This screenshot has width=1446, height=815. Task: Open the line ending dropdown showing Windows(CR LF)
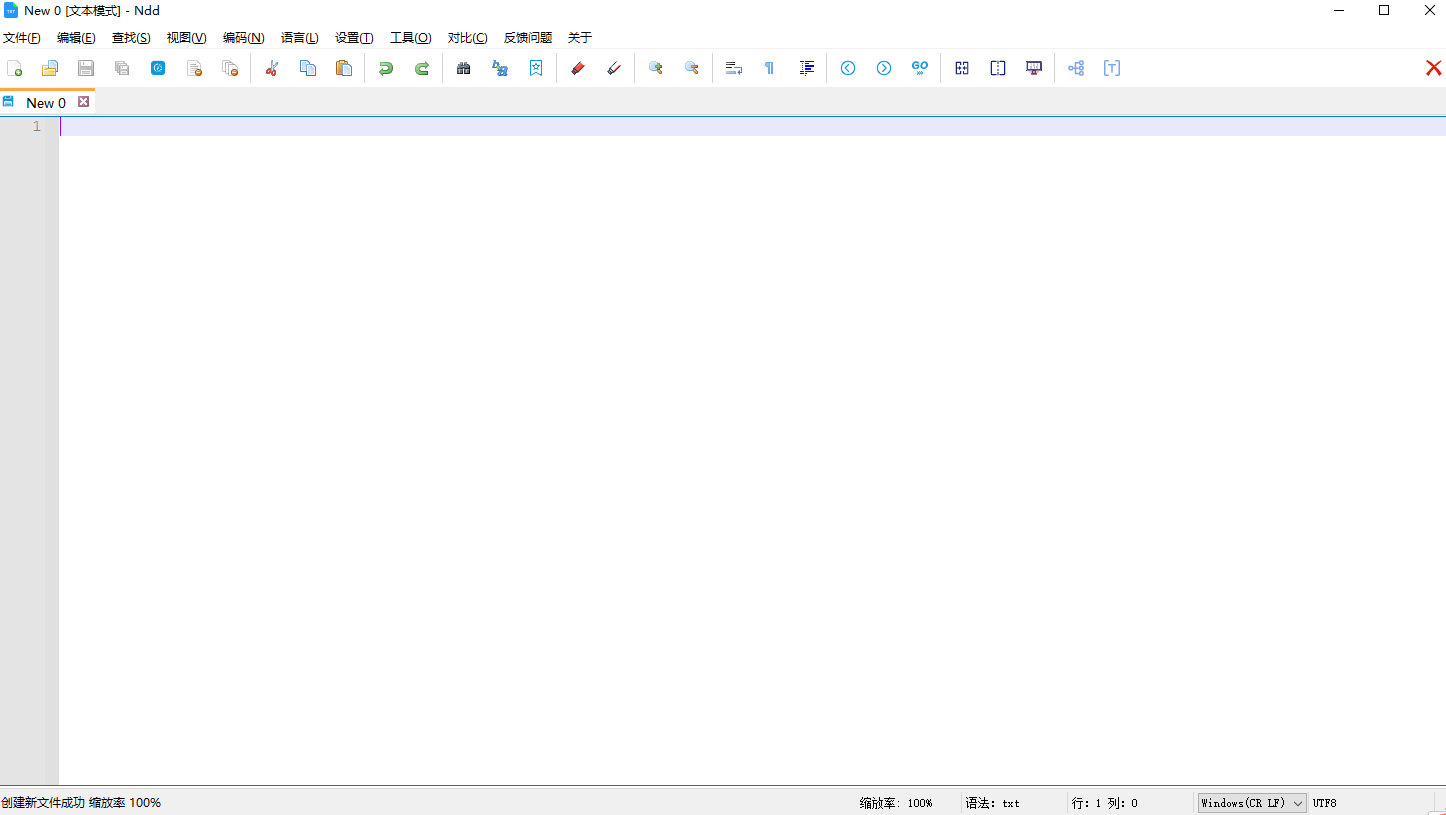[x=1251, y=802]
